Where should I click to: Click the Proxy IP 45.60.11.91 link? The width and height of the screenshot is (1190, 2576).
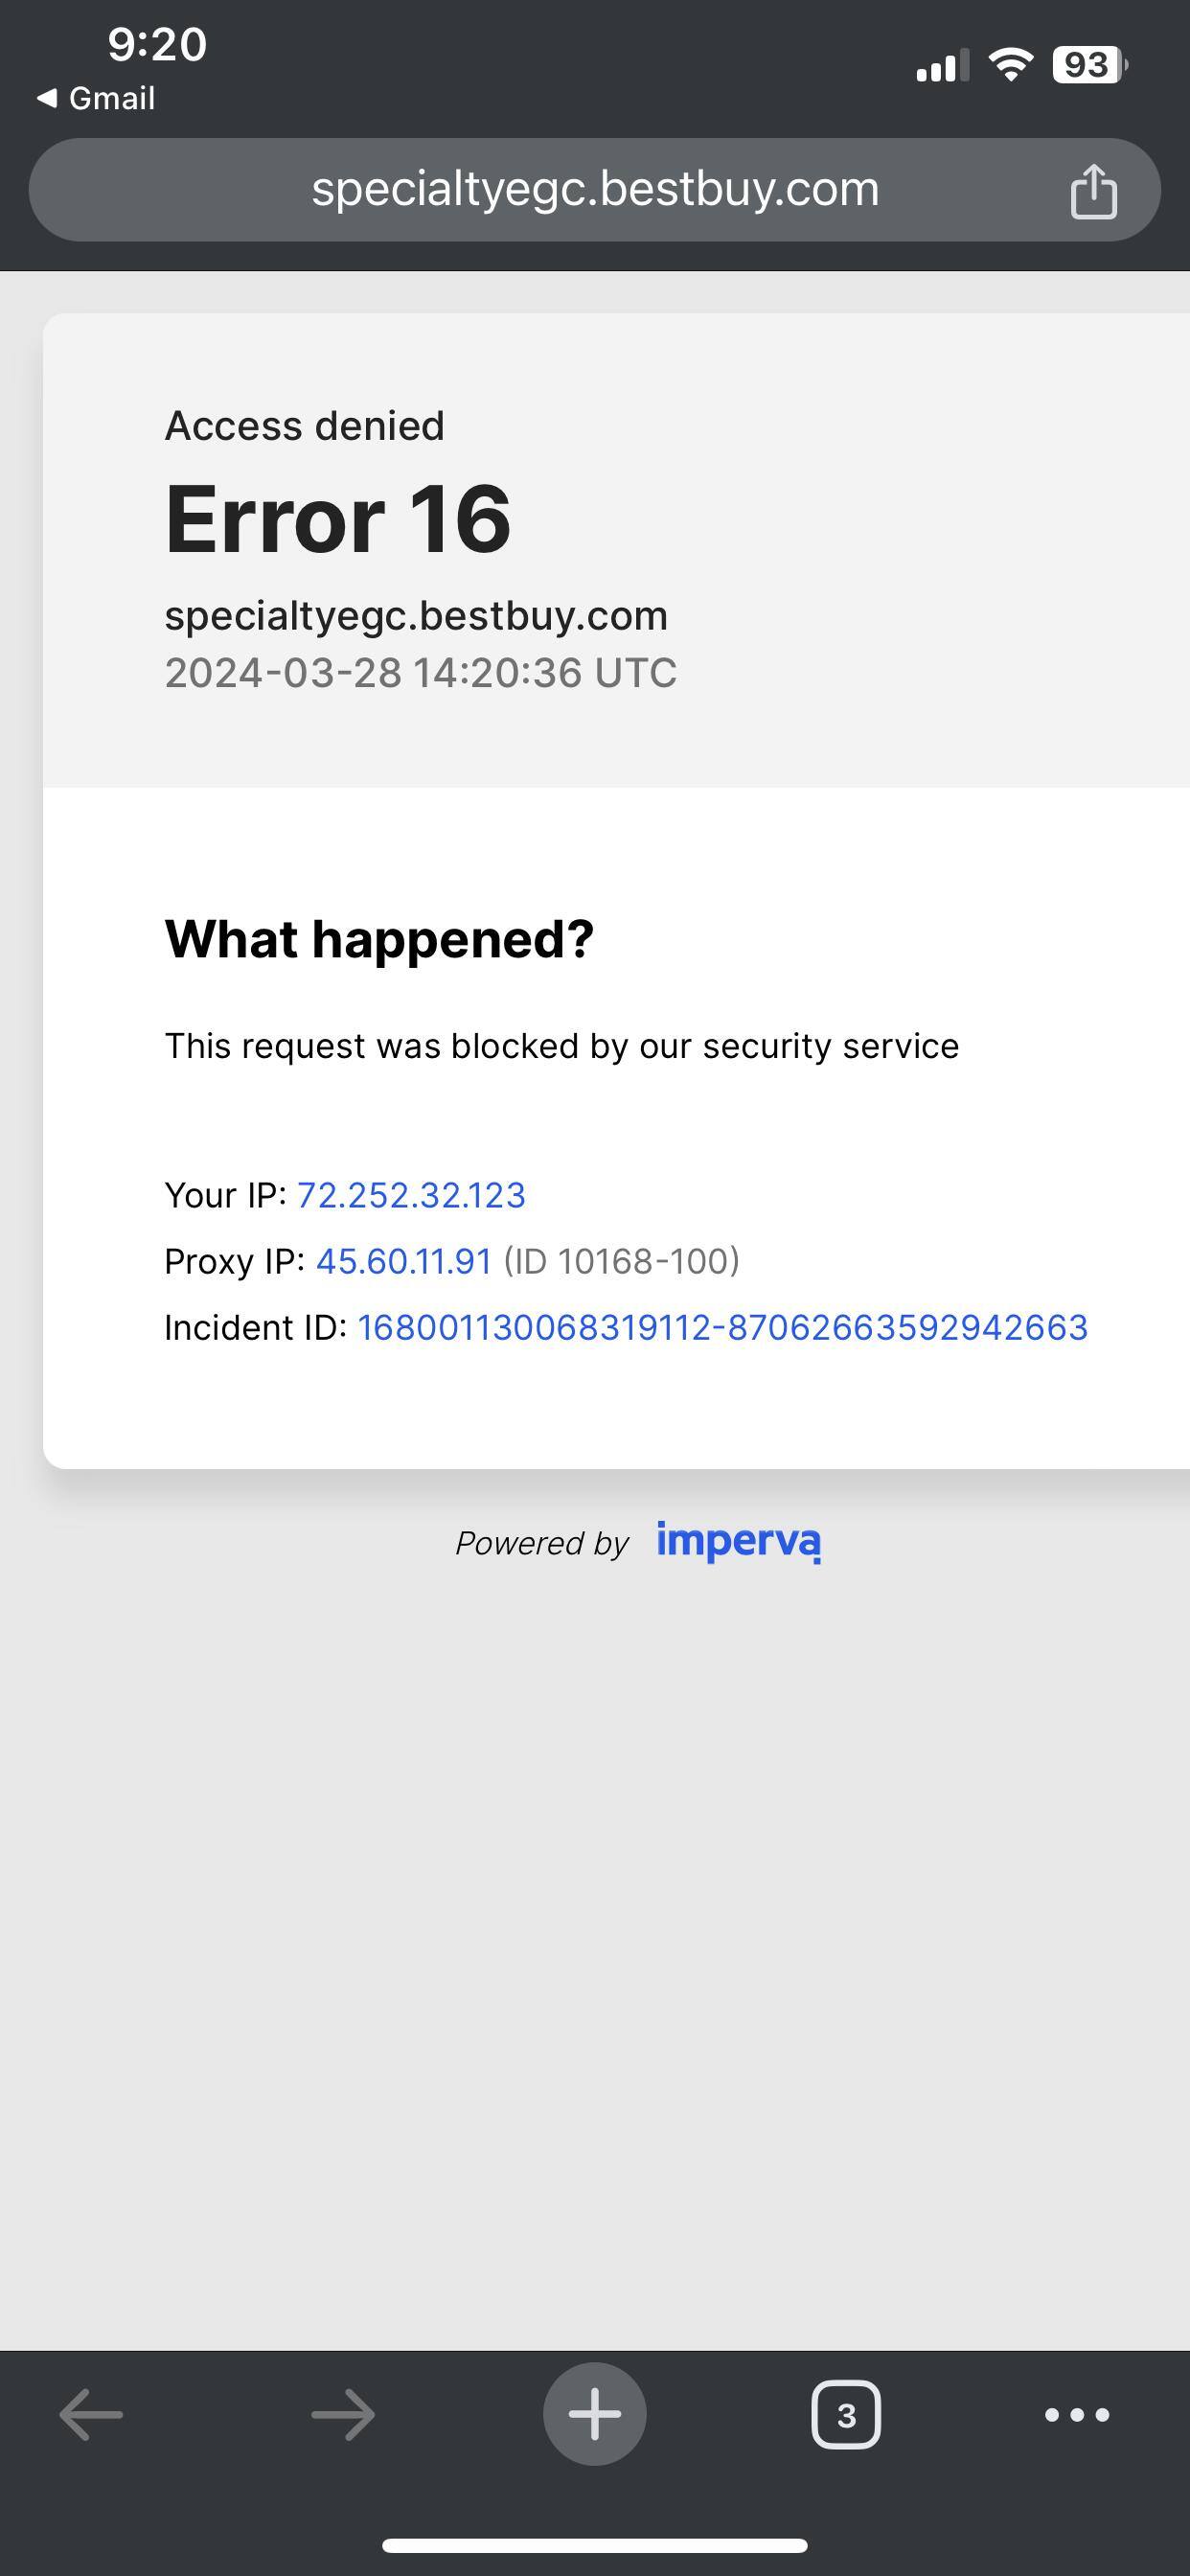[x=404, y=1261]
